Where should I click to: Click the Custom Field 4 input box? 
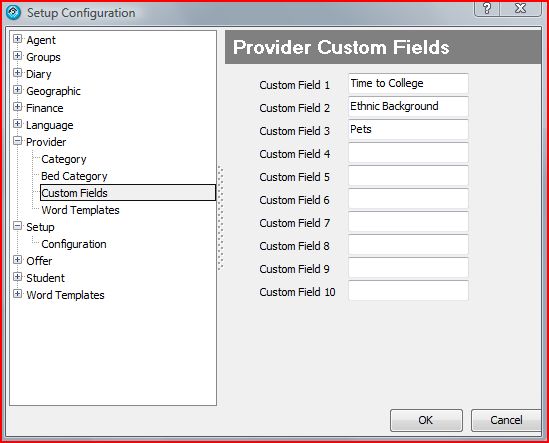[408, 153]
